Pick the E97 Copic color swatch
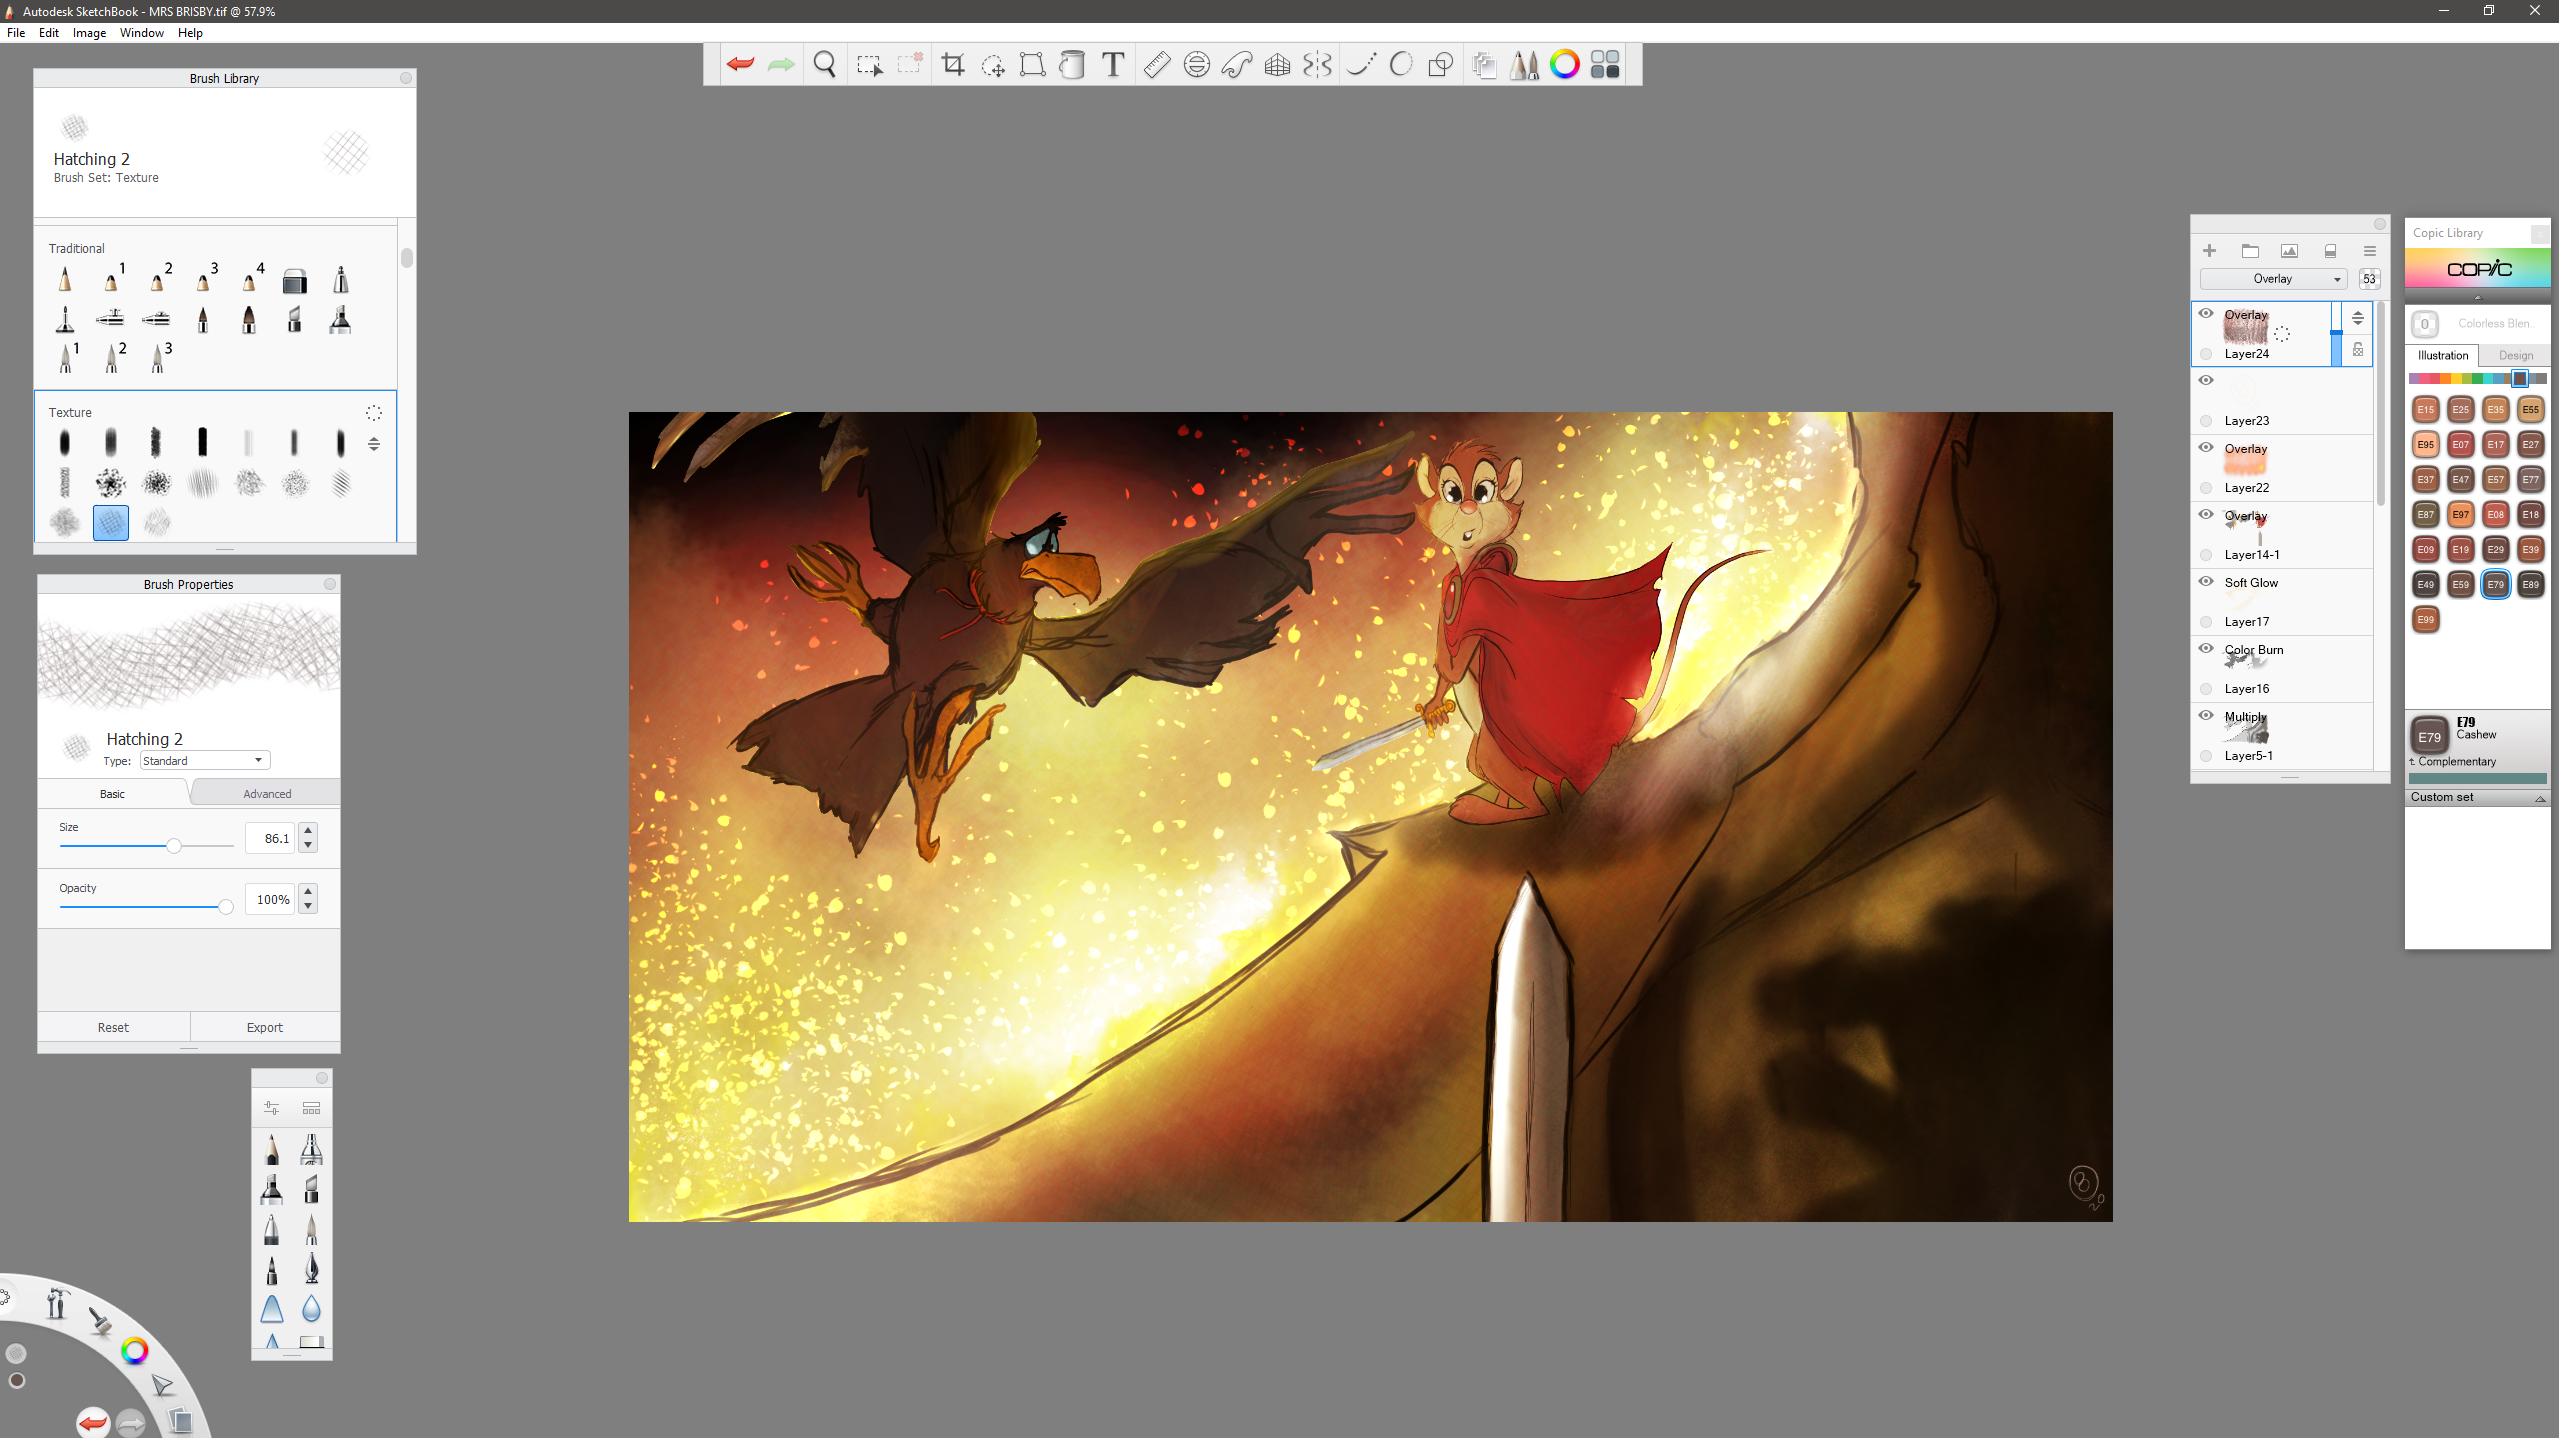The image size is (2559, 1438). click(x=2460, y=515)
